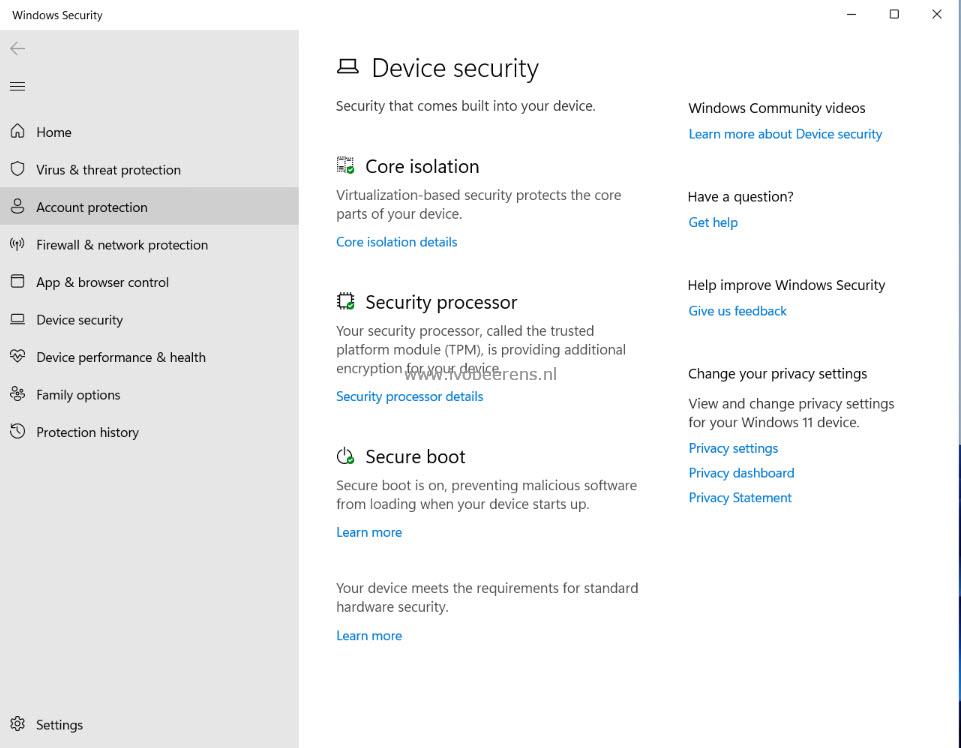Open Security processor details link
Viewport: 961px width, 748px height.
pos(409,396)
